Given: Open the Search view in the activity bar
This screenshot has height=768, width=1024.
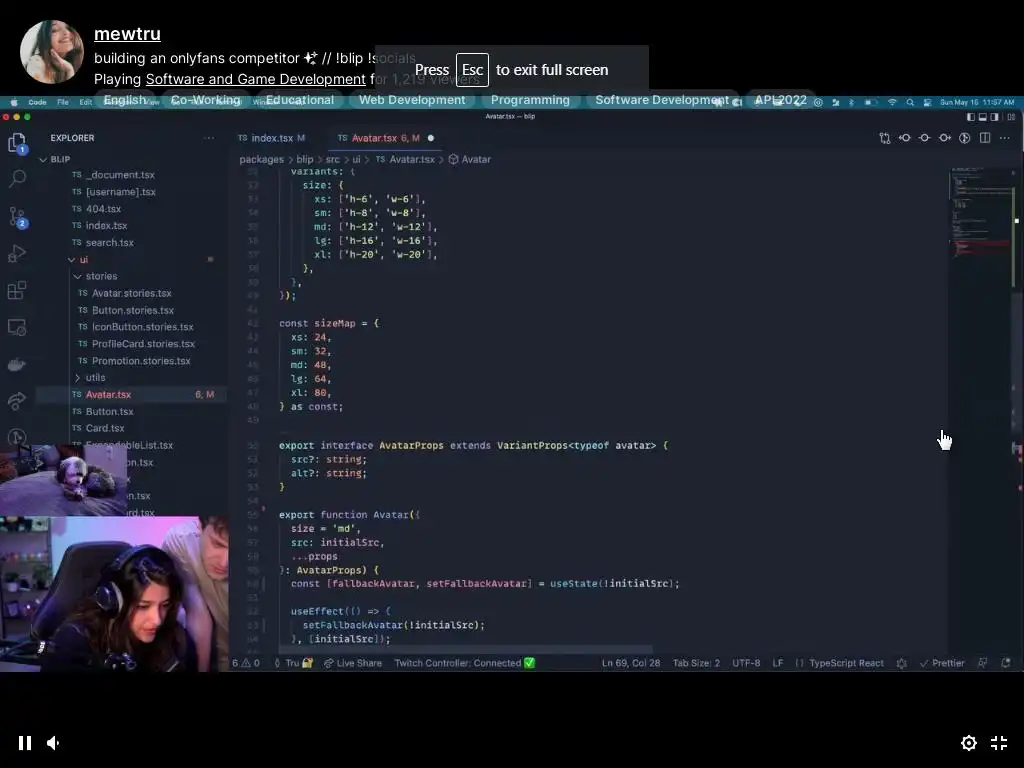Looking at the screenshot, I should [x=18, y=178].
